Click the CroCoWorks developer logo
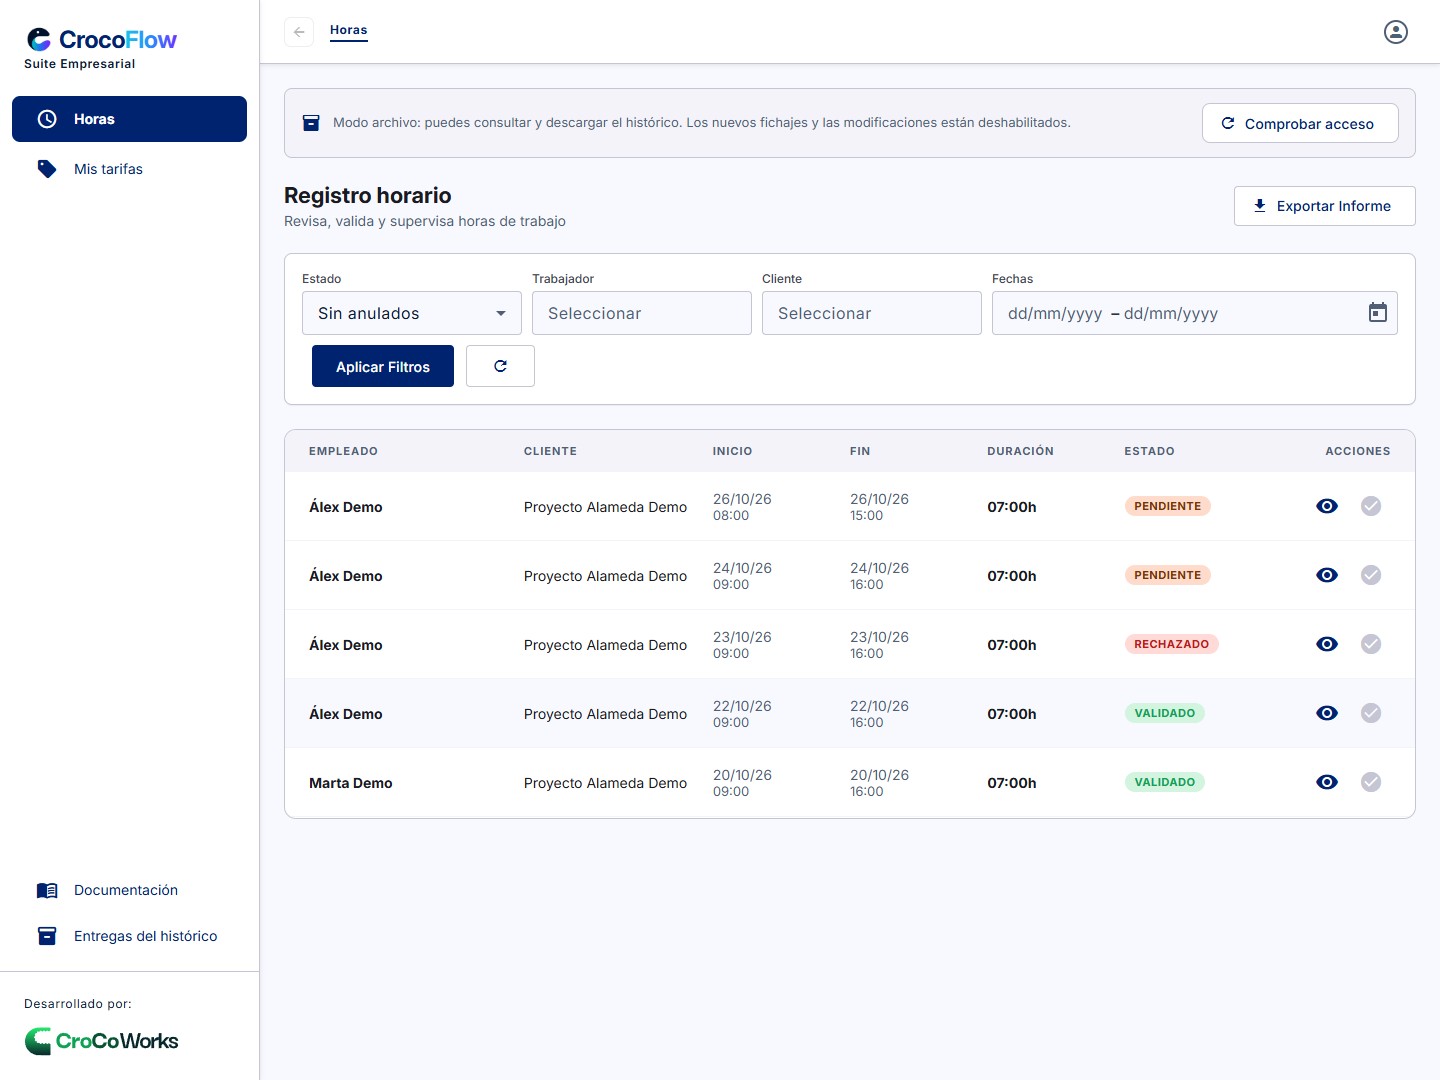1440x1080 pixels. (101, 1041)
